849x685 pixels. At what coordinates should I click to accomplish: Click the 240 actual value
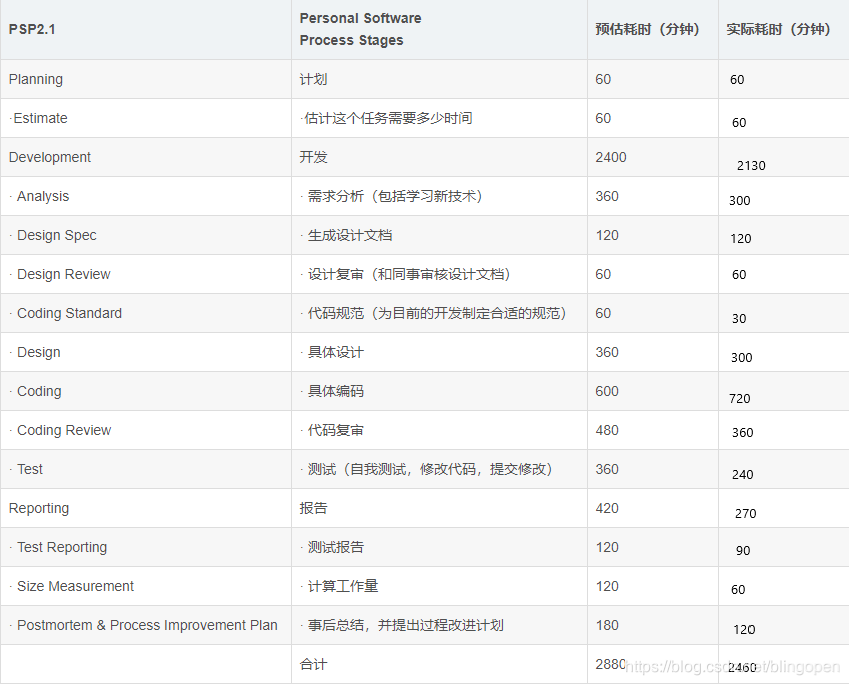coord(742,475)
